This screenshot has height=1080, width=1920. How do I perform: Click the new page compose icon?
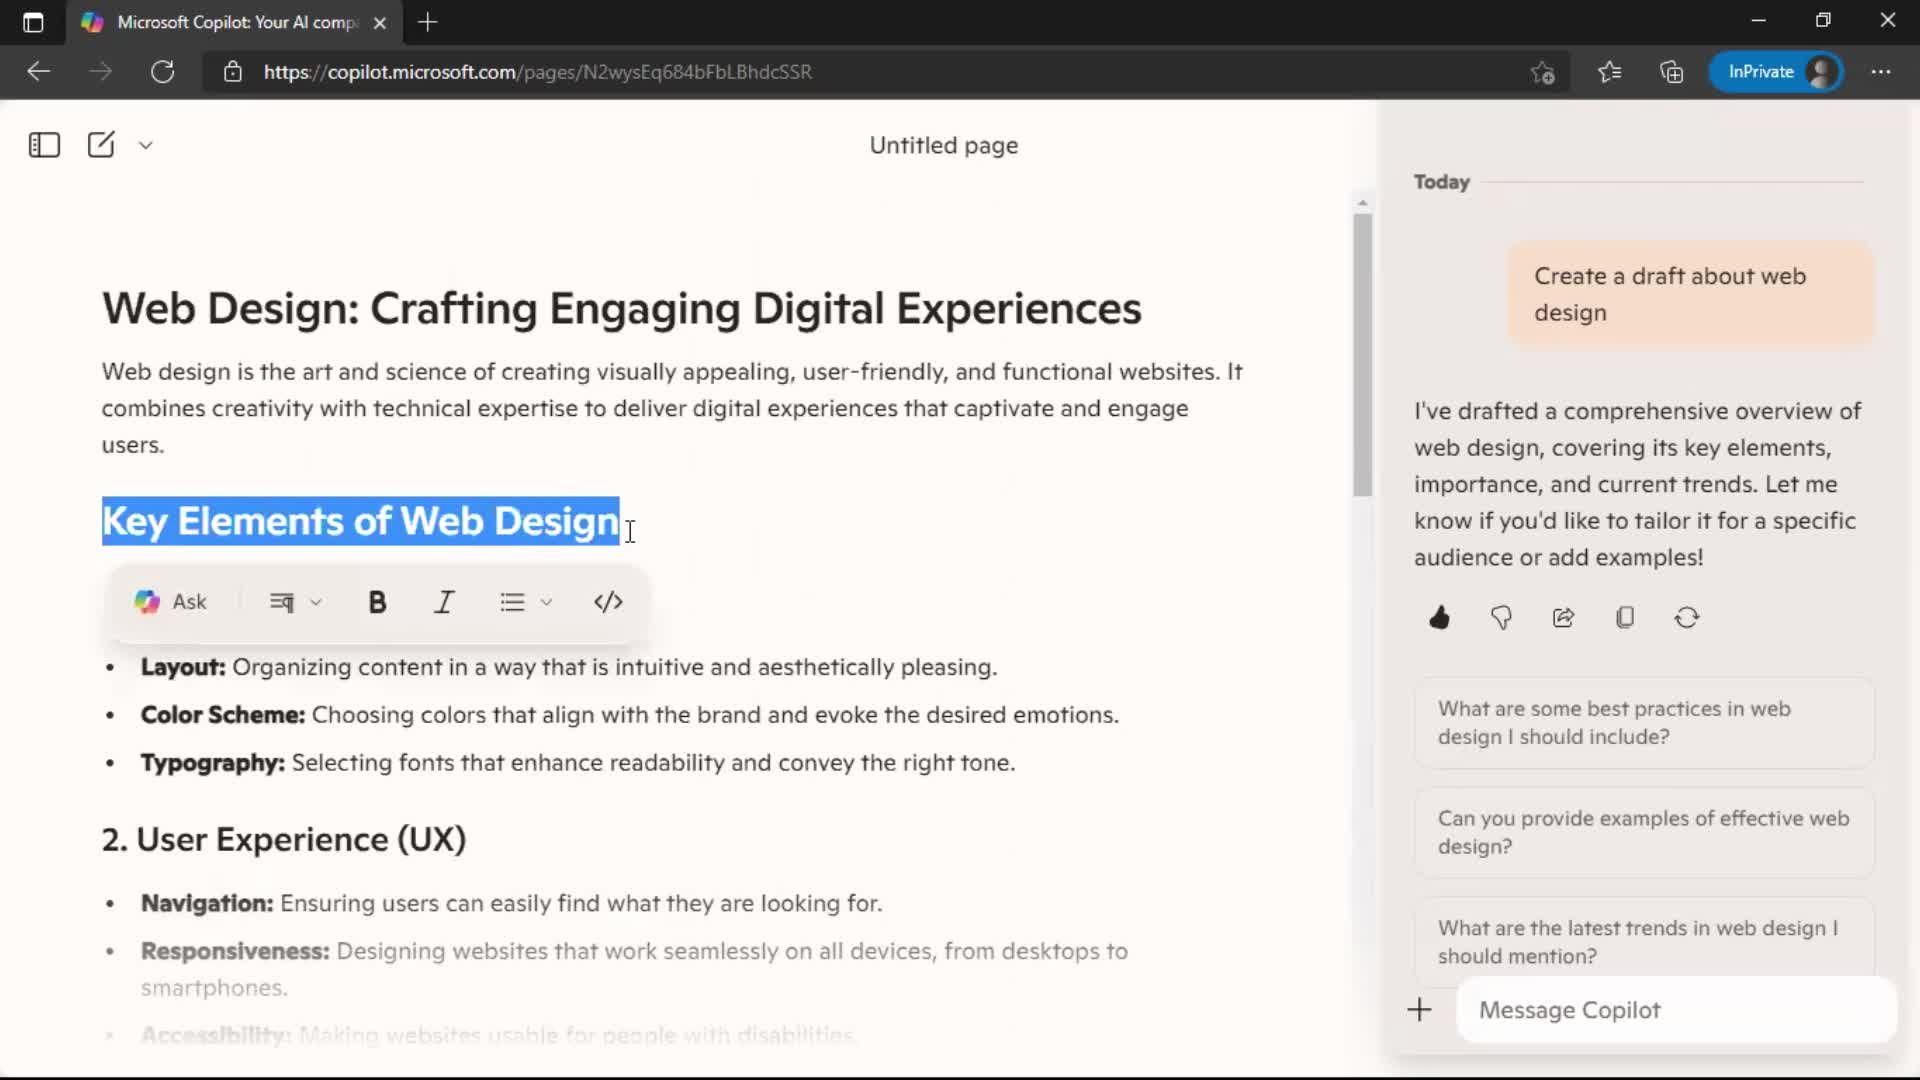[101, 145]
